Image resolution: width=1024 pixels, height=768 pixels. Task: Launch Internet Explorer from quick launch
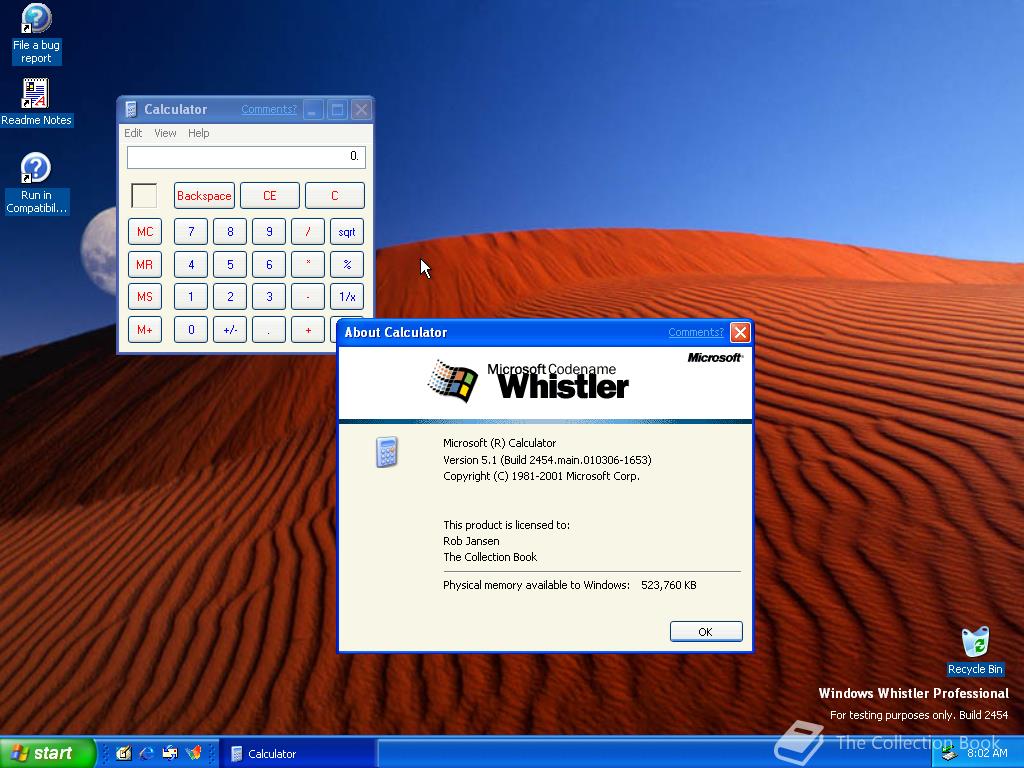pyautogui.click(x=146, y=753)
